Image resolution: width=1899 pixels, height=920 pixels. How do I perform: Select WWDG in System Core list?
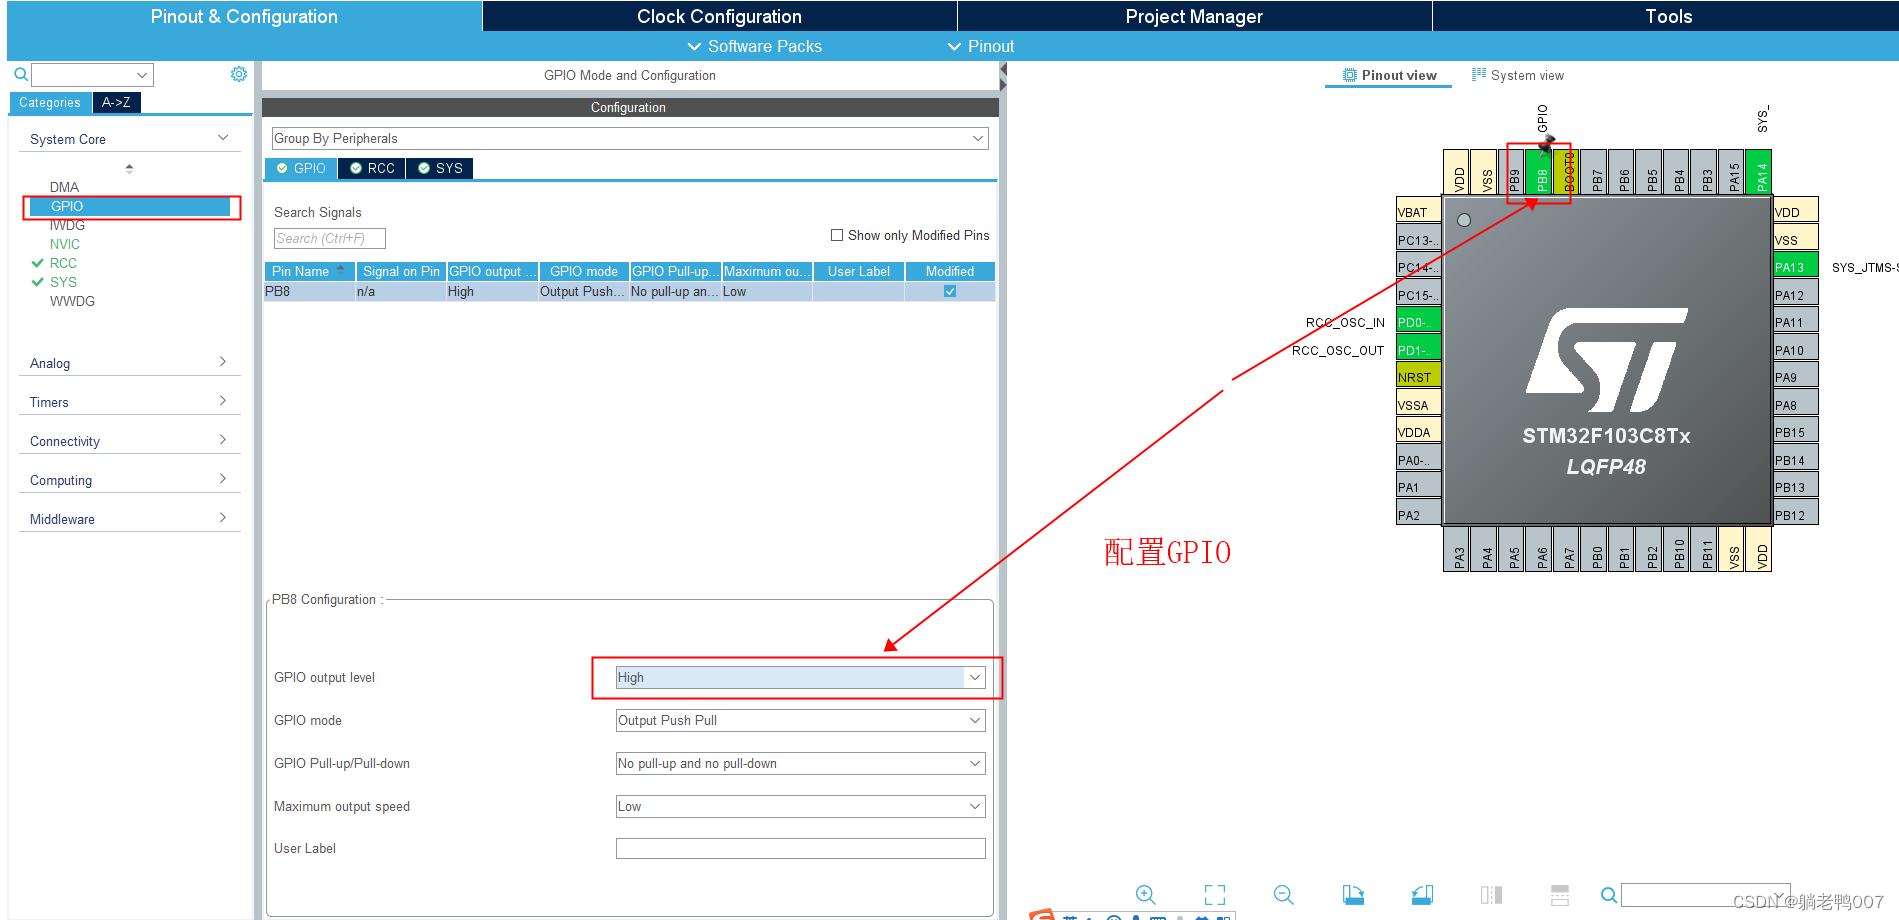pos(72,301)
